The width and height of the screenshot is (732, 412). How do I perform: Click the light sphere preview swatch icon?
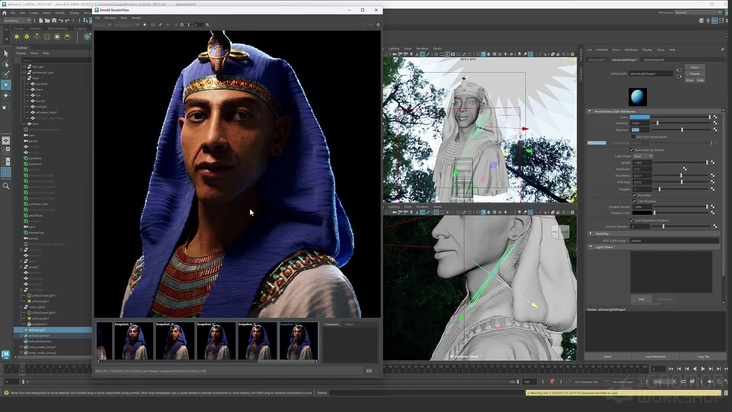638,96
